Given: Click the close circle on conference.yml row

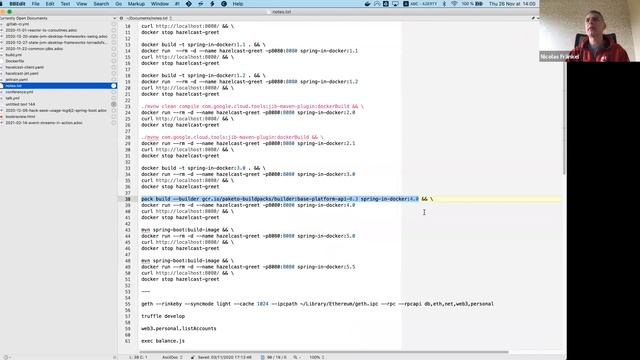Looking at the screenshot, I should click(113, 92).
